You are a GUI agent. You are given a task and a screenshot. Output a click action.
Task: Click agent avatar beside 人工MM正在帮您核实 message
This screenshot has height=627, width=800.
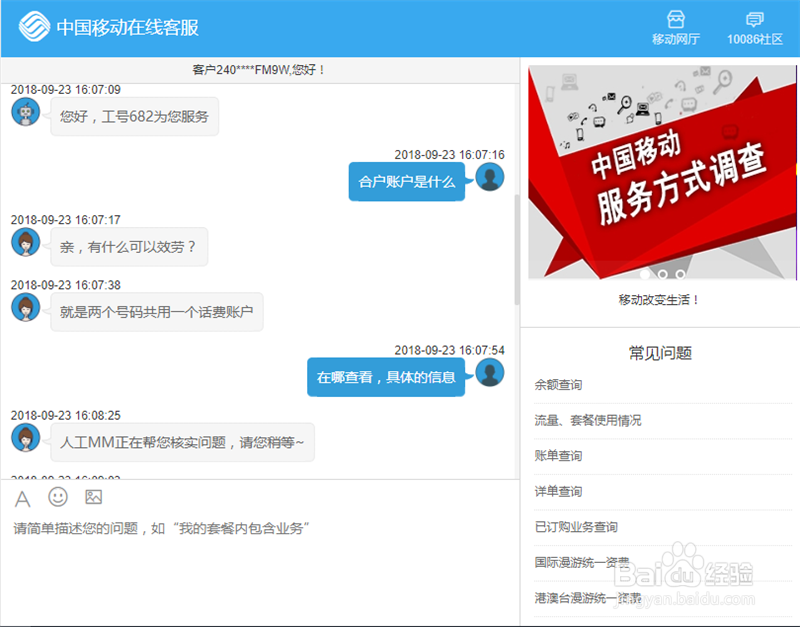[x=26, y=438]
